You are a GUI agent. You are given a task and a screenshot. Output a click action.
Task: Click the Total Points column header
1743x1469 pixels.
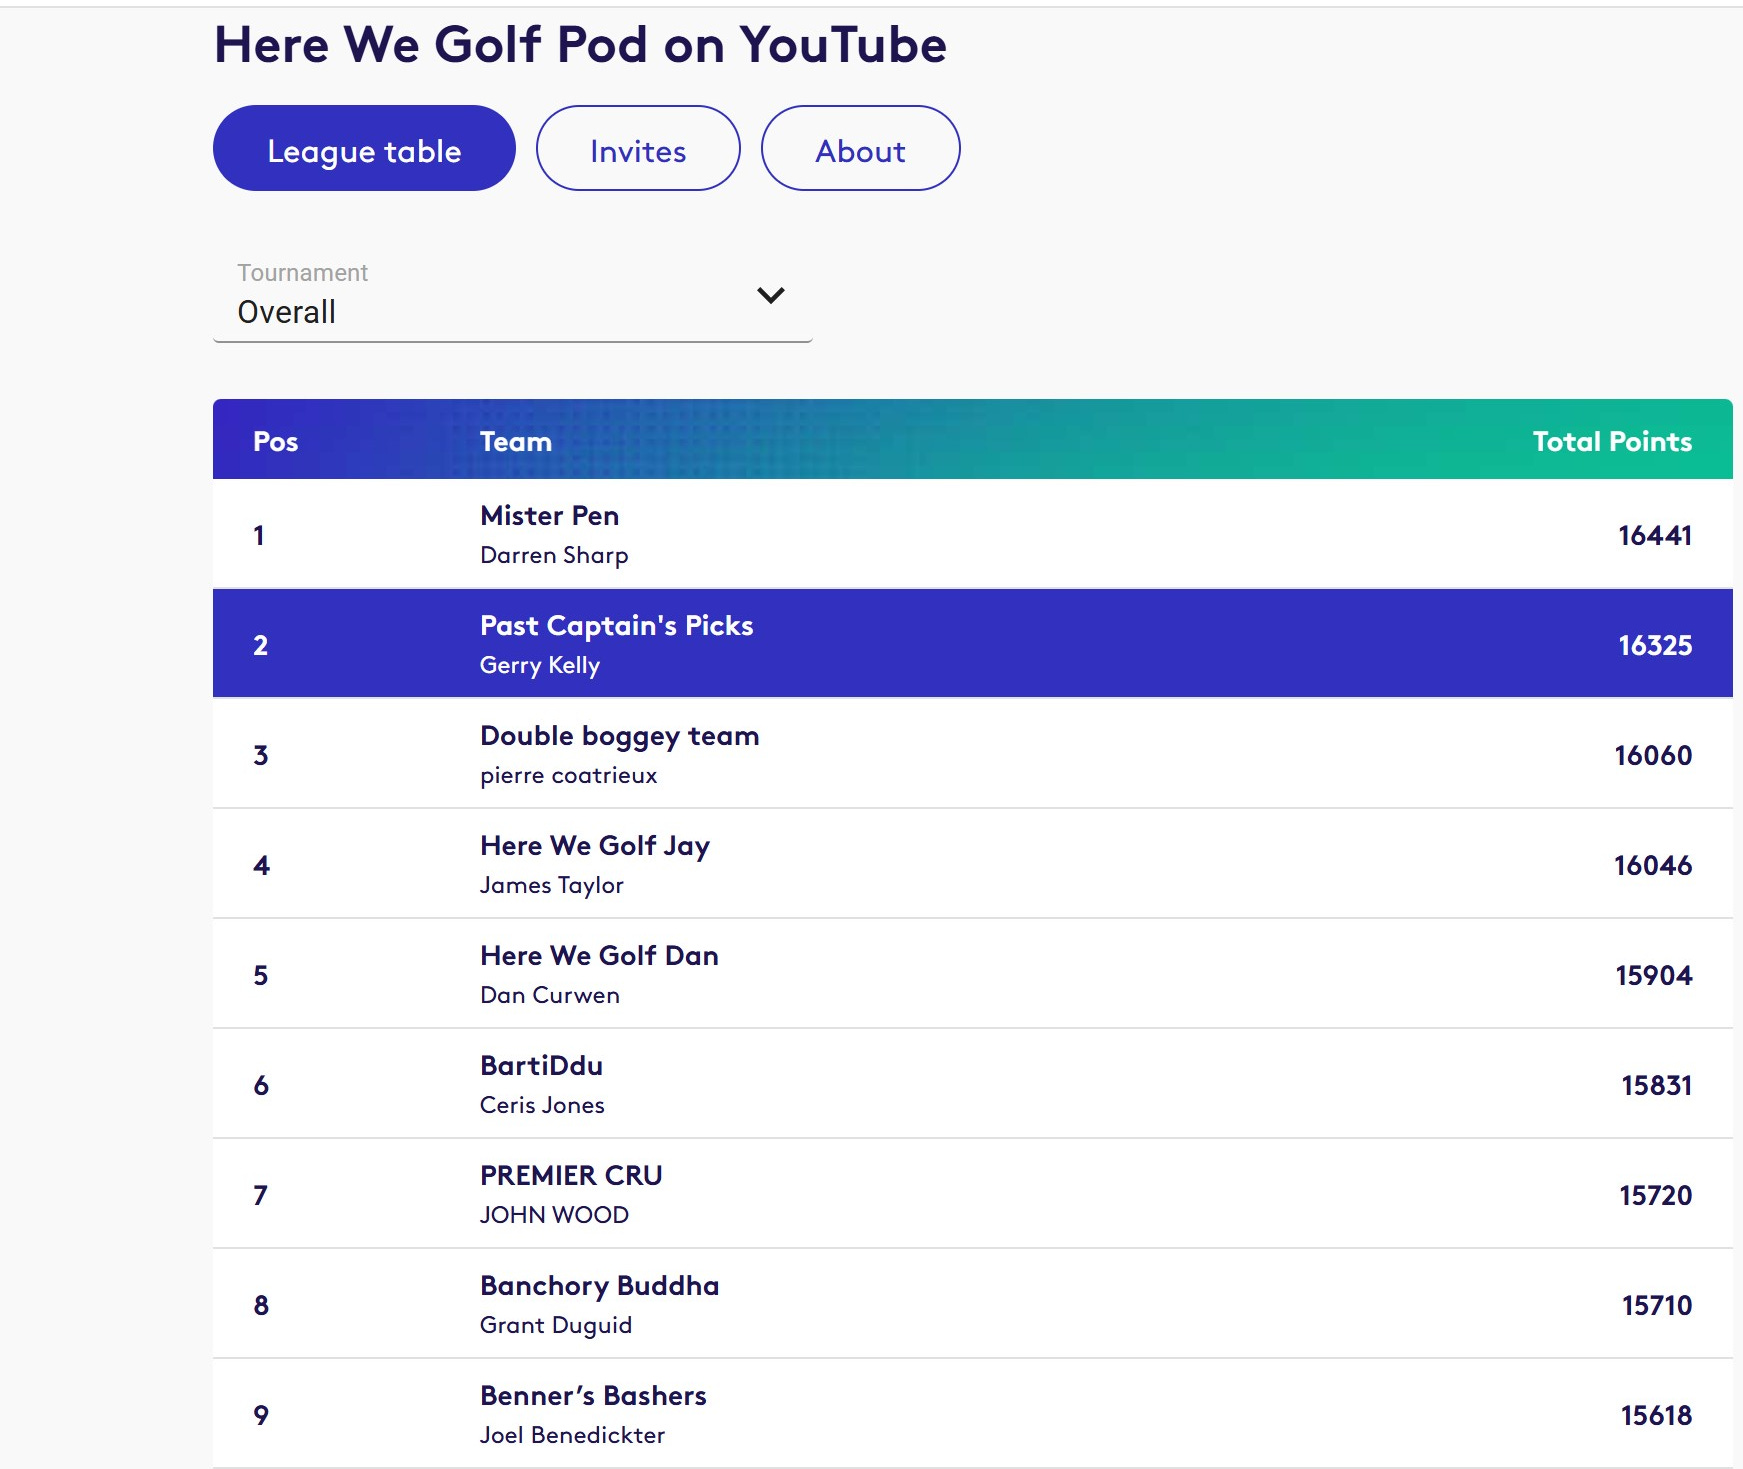(x=1612, y=441)
